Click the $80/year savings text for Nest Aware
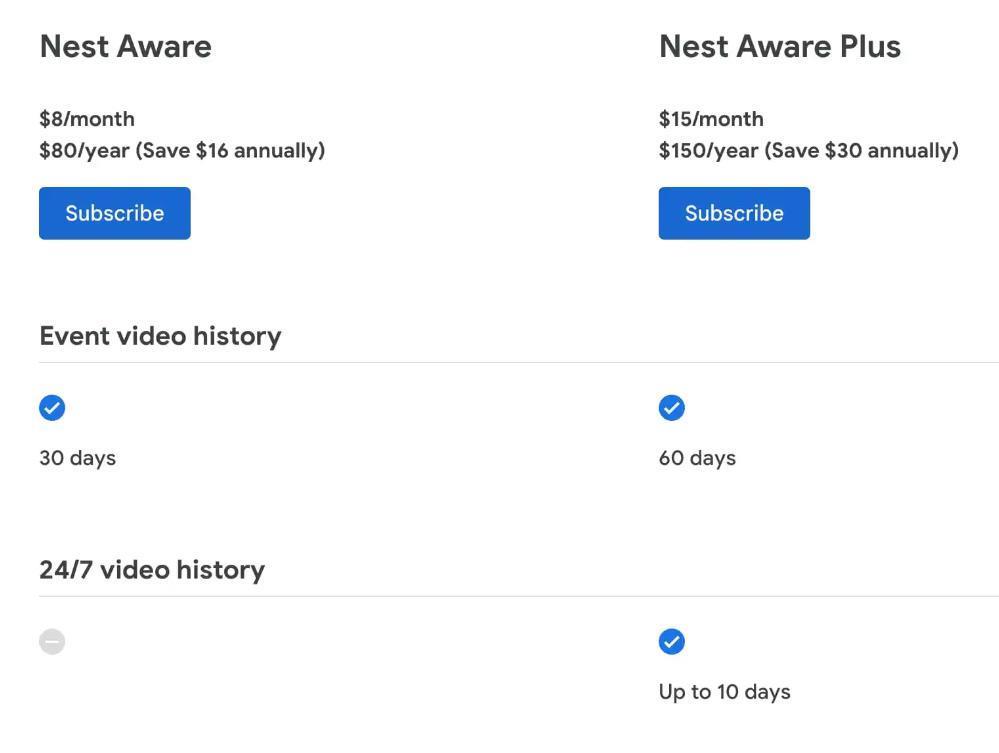This screenshot has width=999, height=753. 182,150
